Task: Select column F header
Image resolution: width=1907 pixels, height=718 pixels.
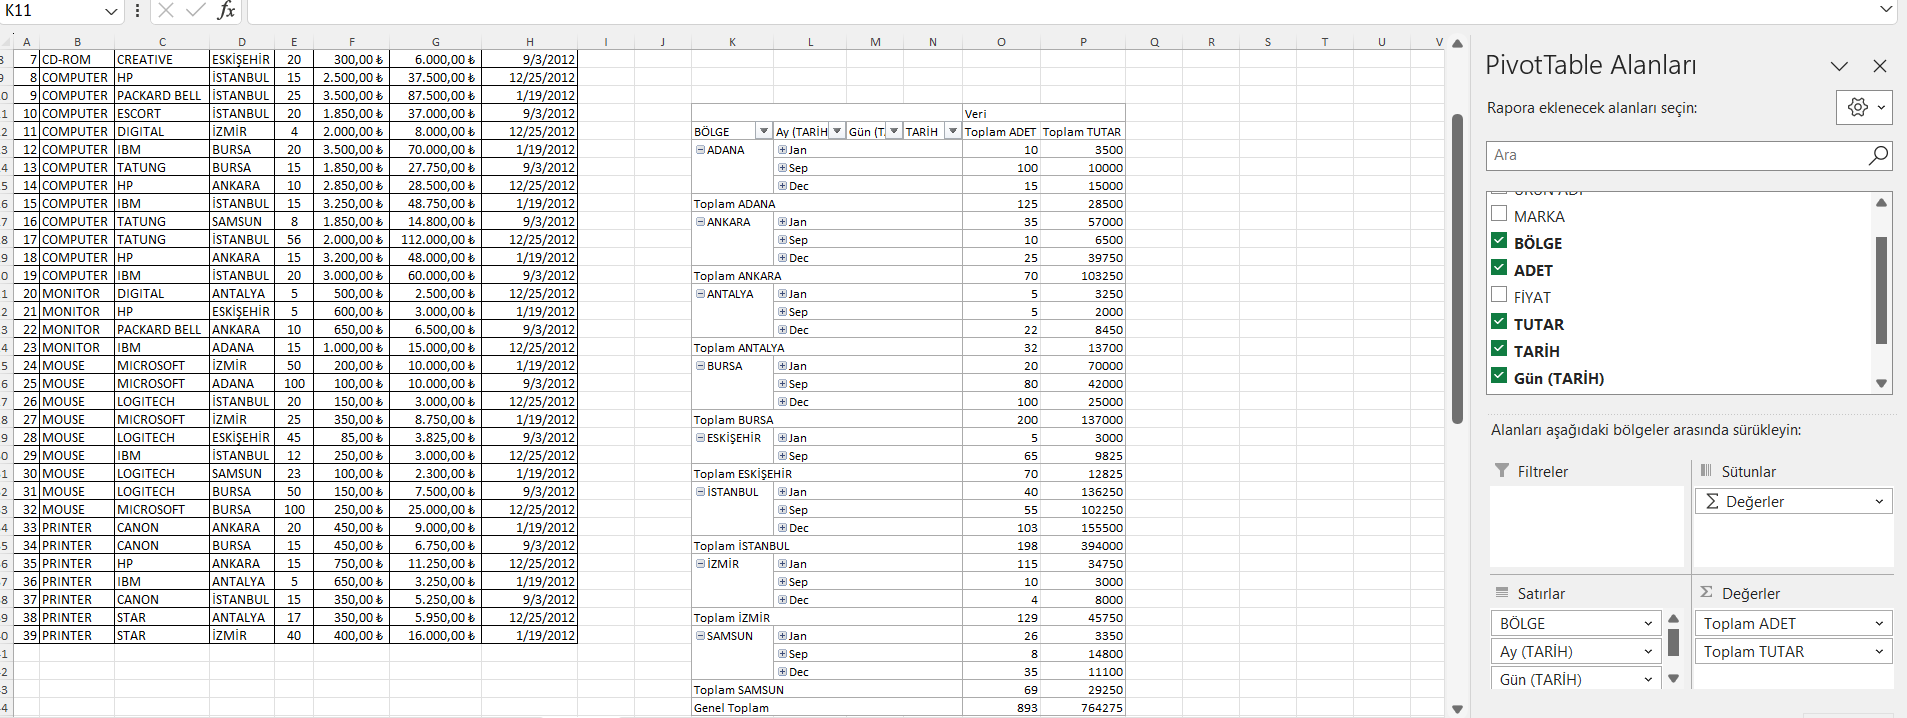Action: pos(352,42)
